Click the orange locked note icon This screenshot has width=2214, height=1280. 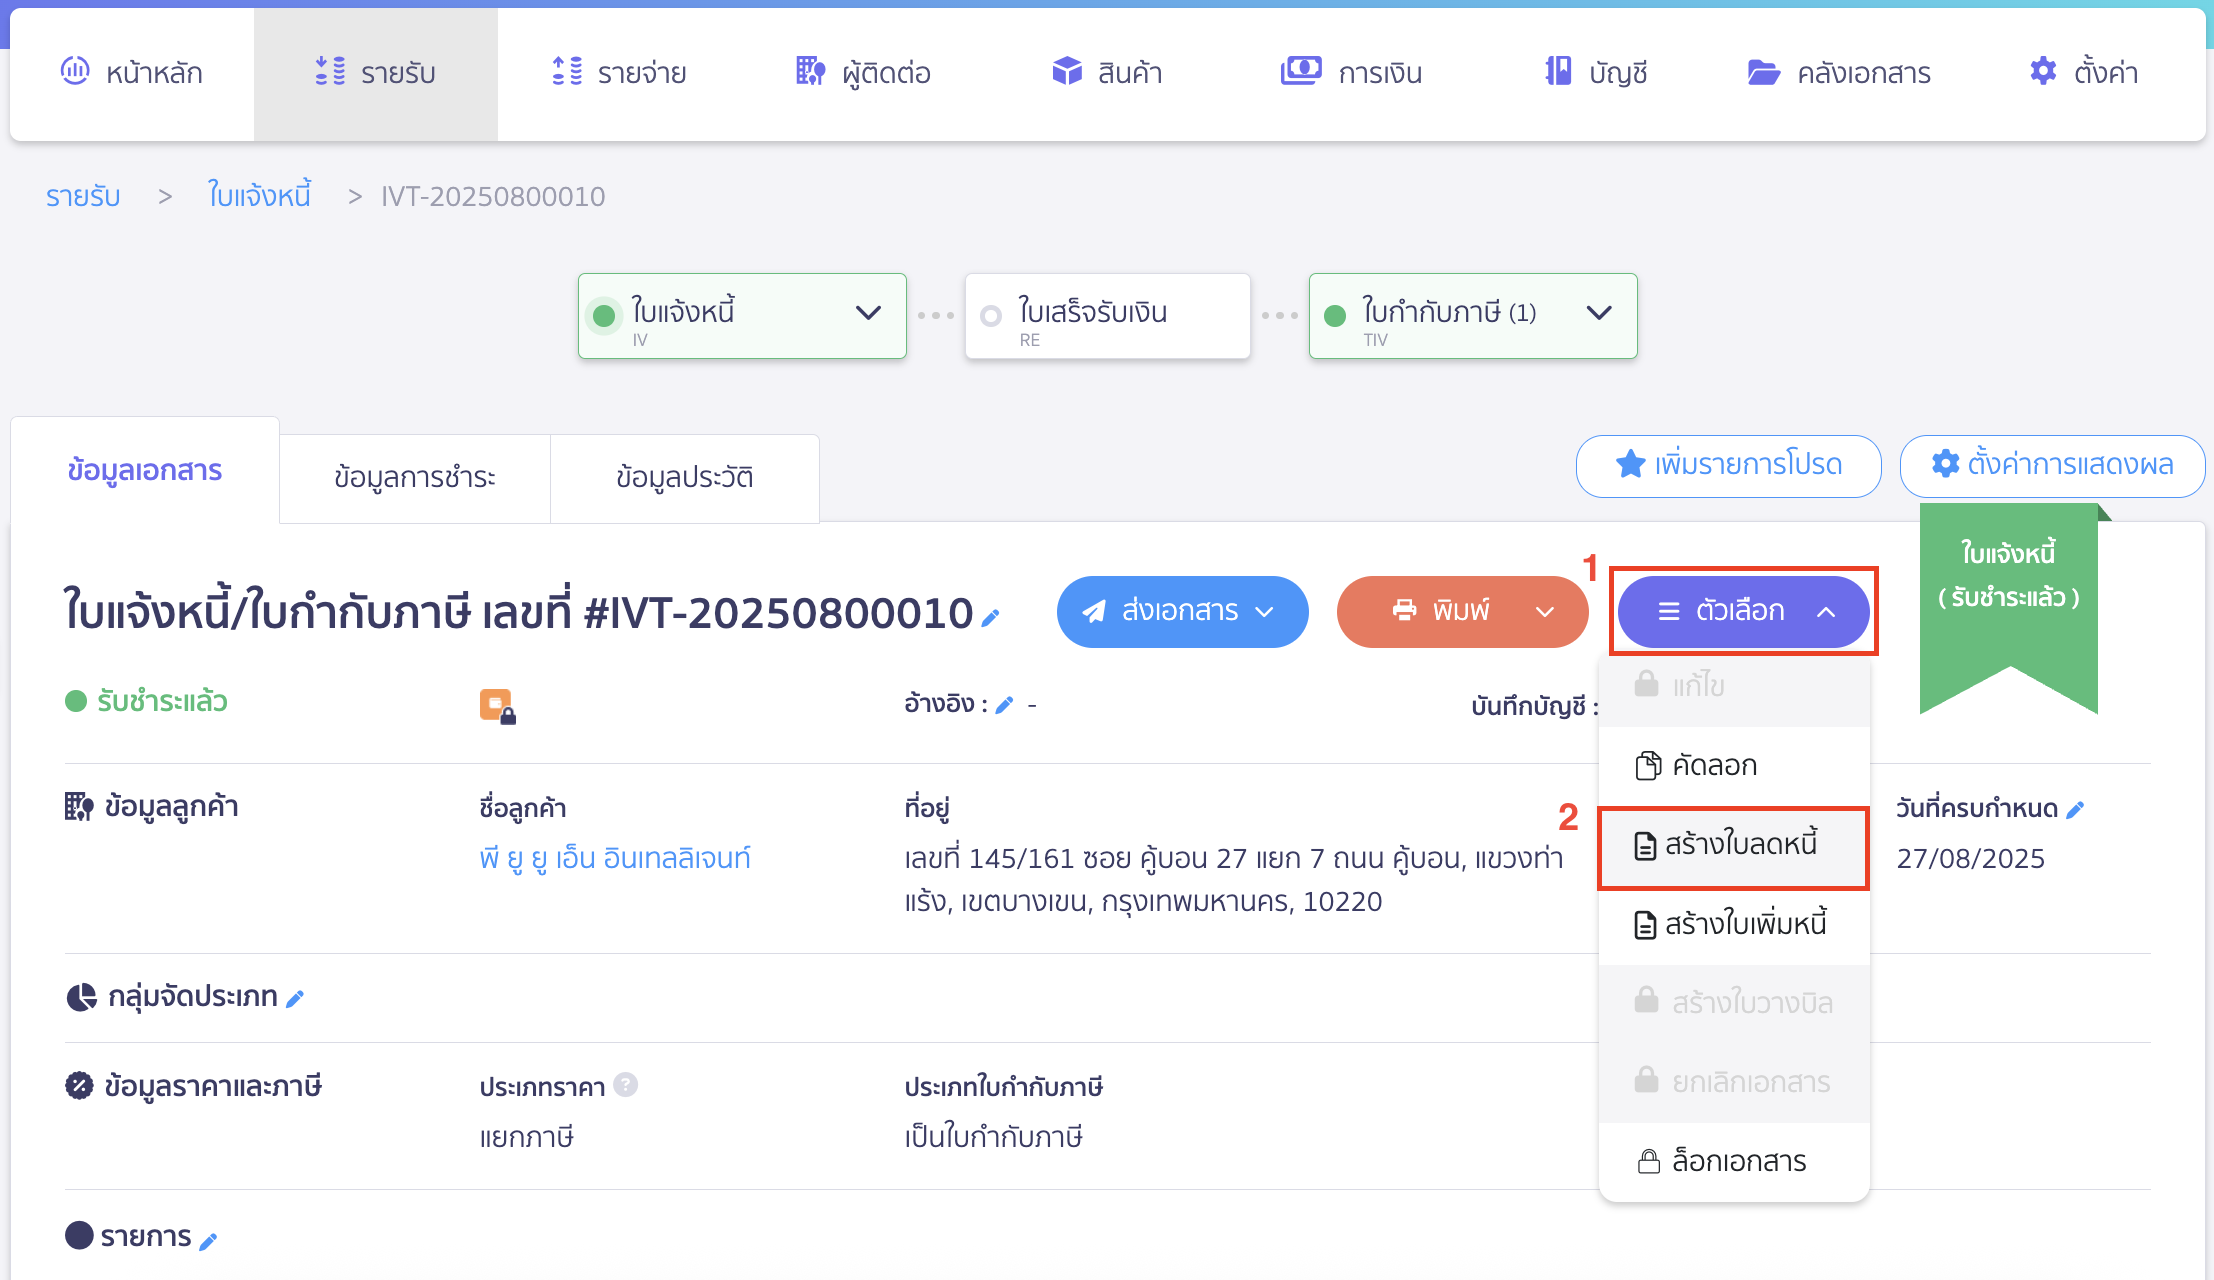pos(497,706)
